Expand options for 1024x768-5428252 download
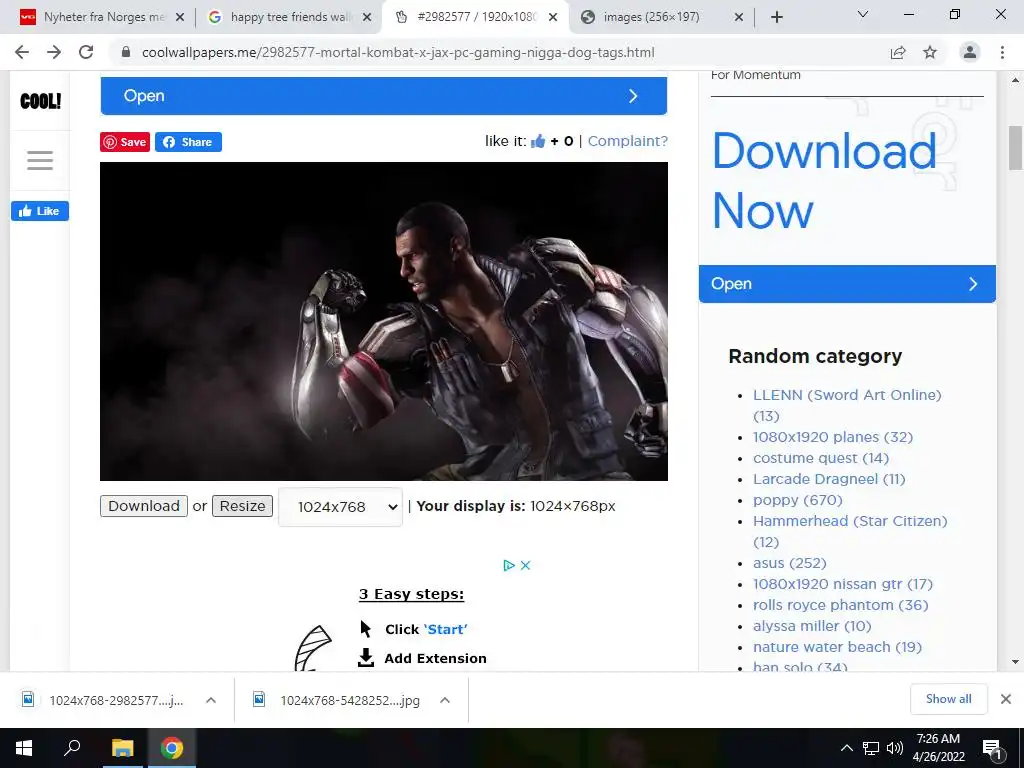 (x=445, y=700)
